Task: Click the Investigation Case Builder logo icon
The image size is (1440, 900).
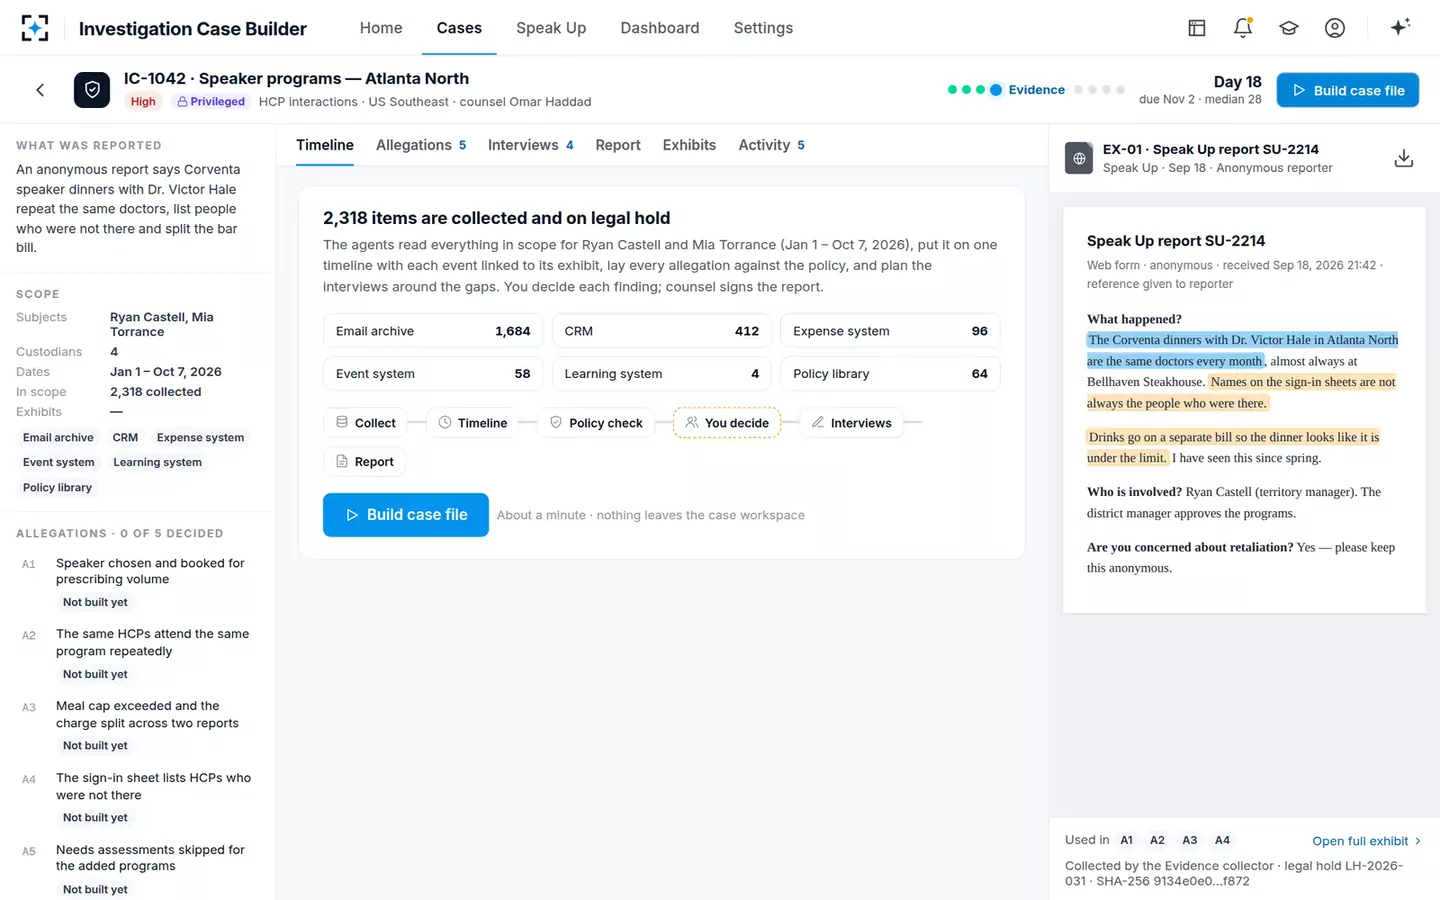Action: 35,28
